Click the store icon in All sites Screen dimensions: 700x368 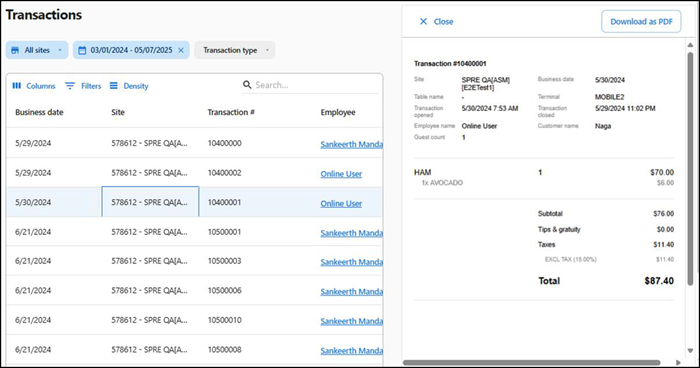tap(15, 50)
